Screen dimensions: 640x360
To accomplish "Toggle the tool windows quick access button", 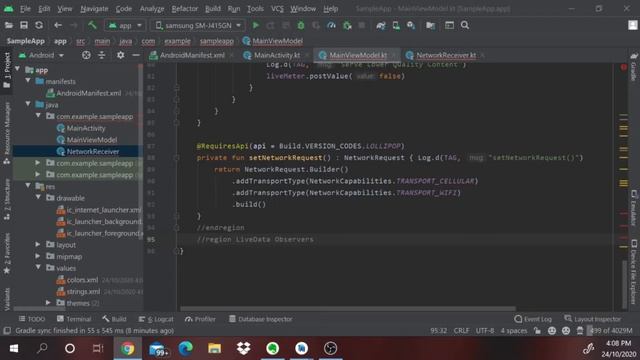I will tap(7, 331).
